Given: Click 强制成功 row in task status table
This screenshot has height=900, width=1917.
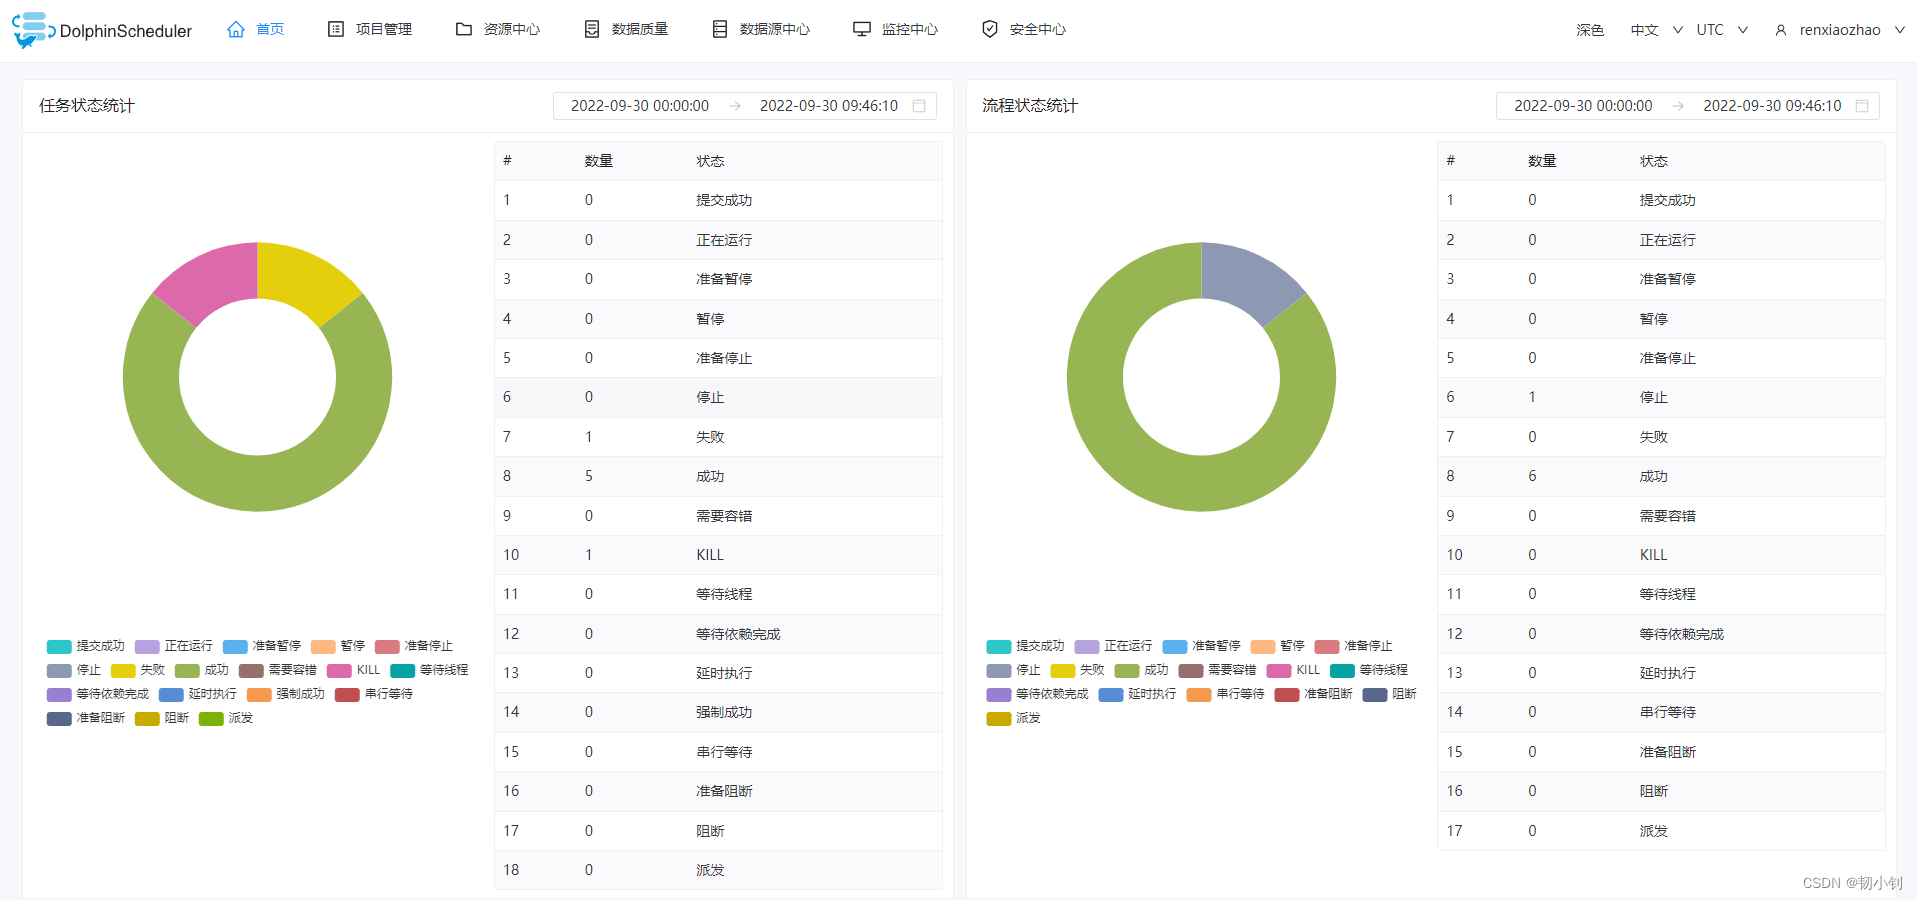Looking at the screenshot, I should coord(718,712).
